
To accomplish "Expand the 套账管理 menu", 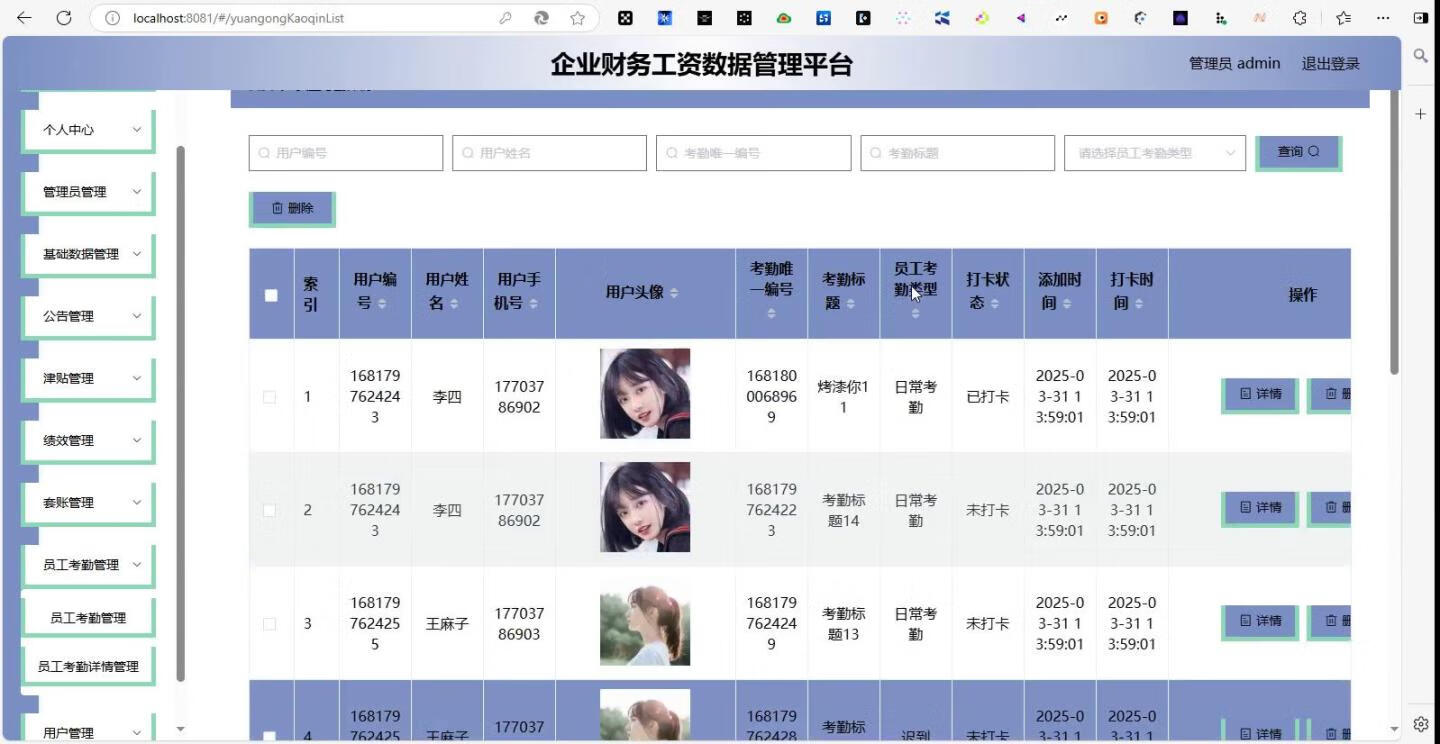I will [x=88, y=502].
